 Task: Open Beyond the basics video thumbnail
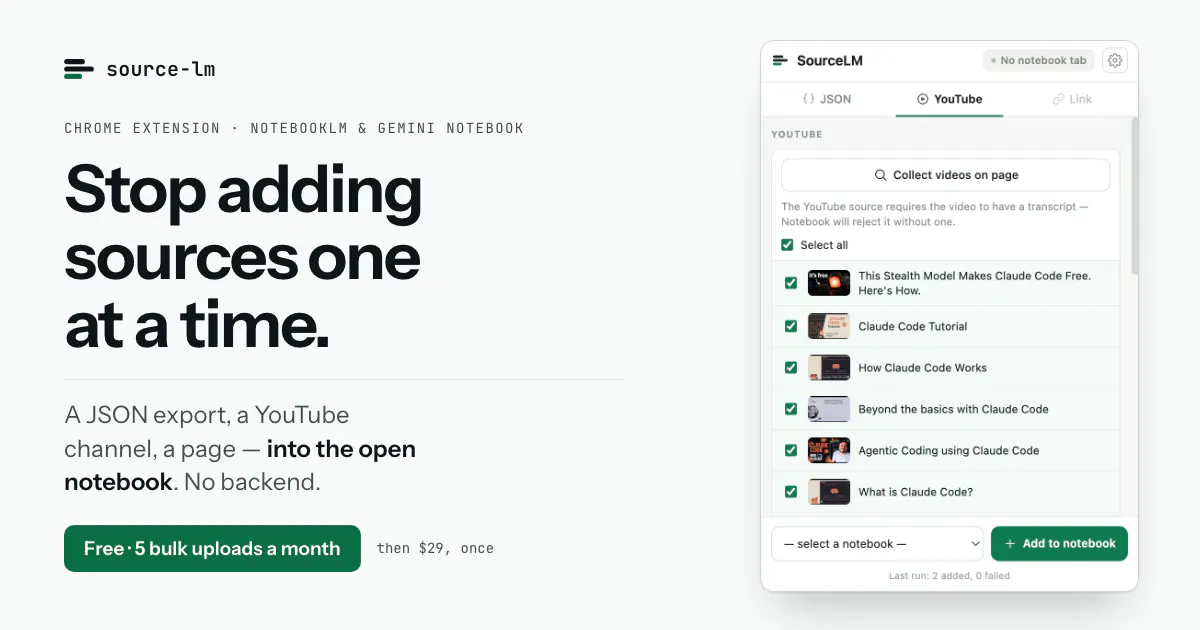point(829,409)
